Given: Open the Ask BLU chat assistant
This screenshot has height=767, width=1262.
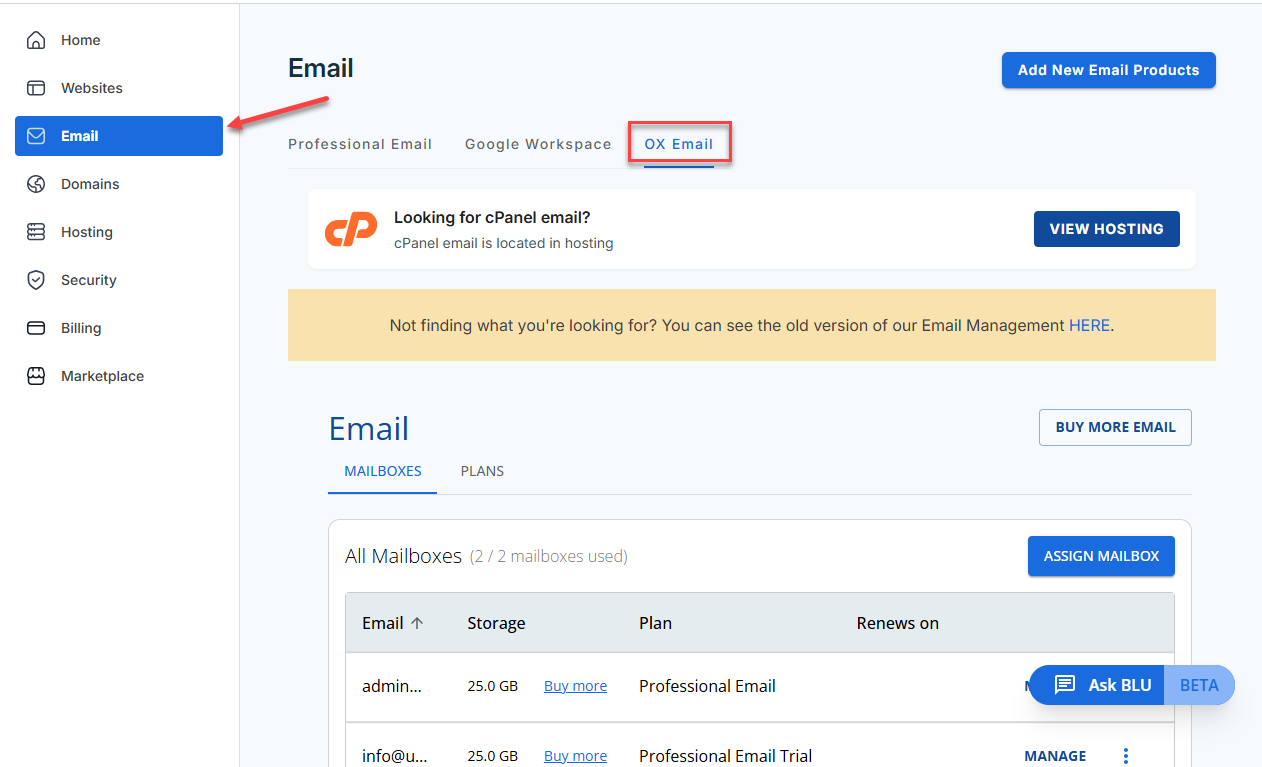Looking at the screenshot, I should [x=1105, y=685].
